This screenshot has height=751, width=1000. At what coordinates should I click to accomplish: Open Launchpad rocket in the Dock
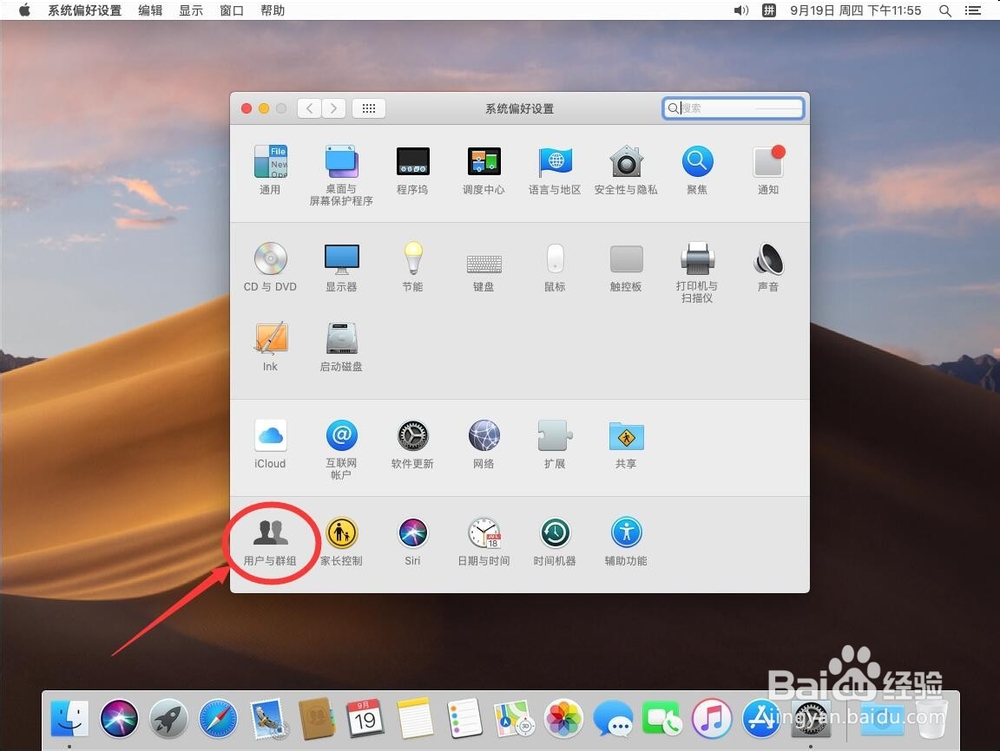pos(168,718)
